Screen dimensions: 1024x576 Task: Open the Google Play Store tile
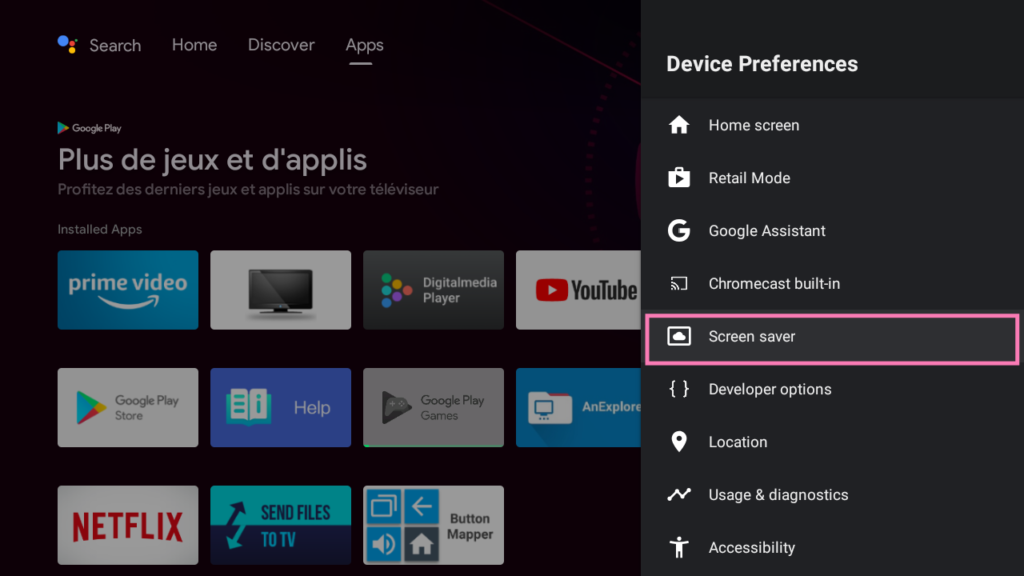pos(128,408)
